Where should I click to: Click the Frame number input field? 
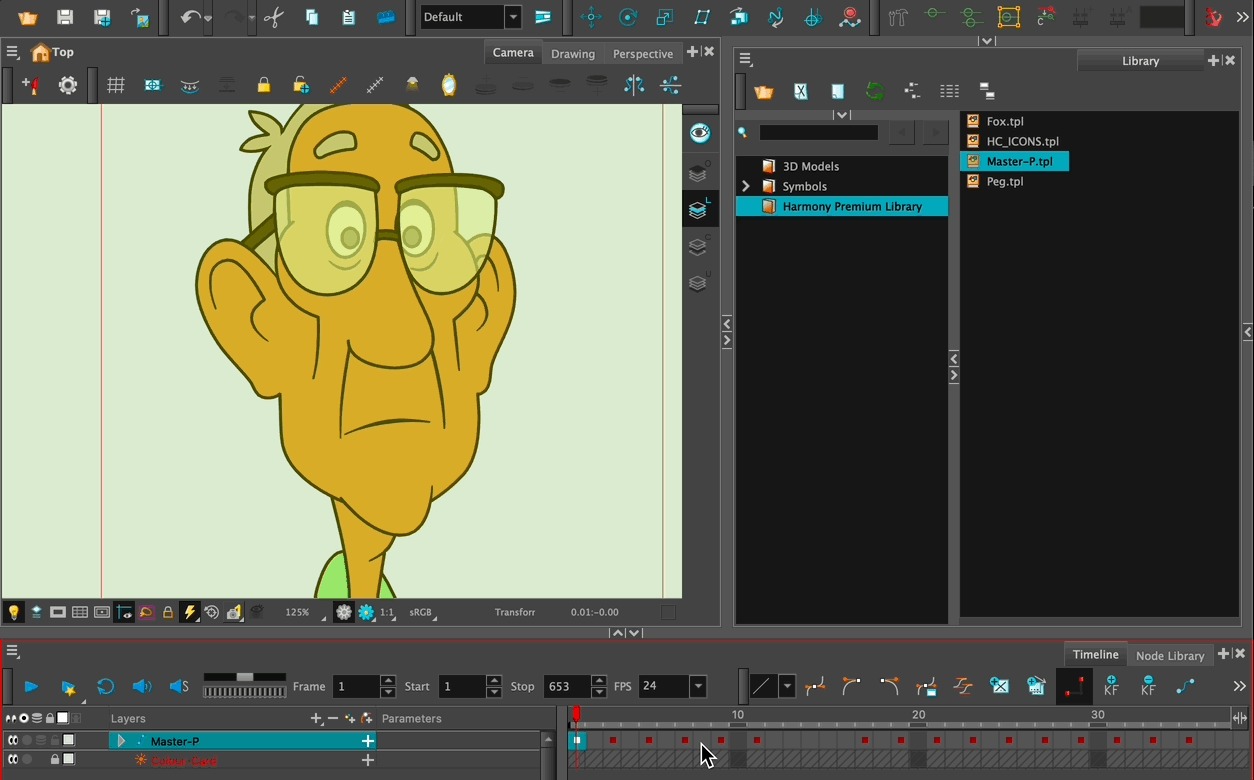356,686
